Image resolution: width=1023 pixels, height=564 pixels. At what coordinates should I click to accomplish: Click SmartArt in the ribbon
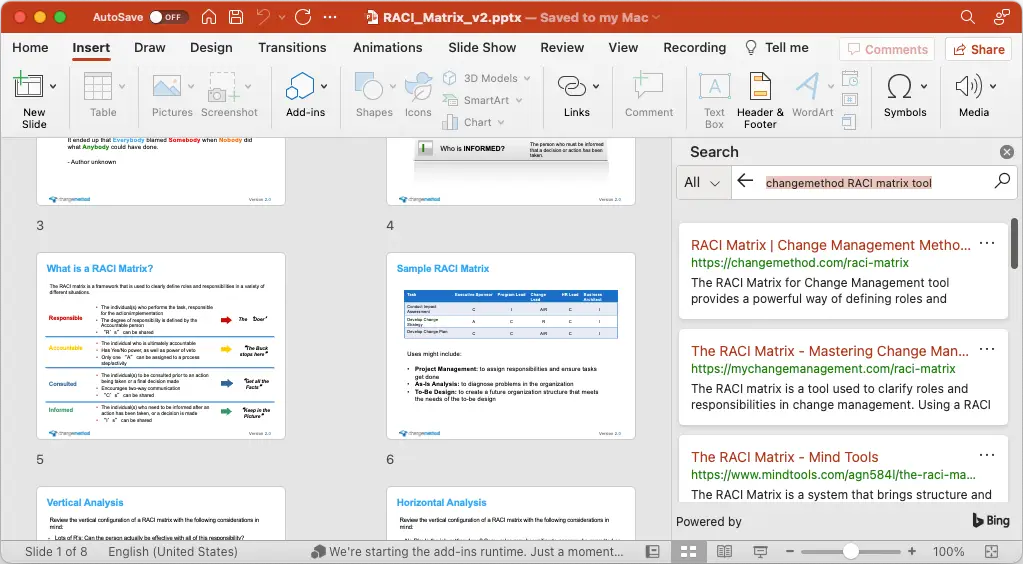click(x=483, y=100)
